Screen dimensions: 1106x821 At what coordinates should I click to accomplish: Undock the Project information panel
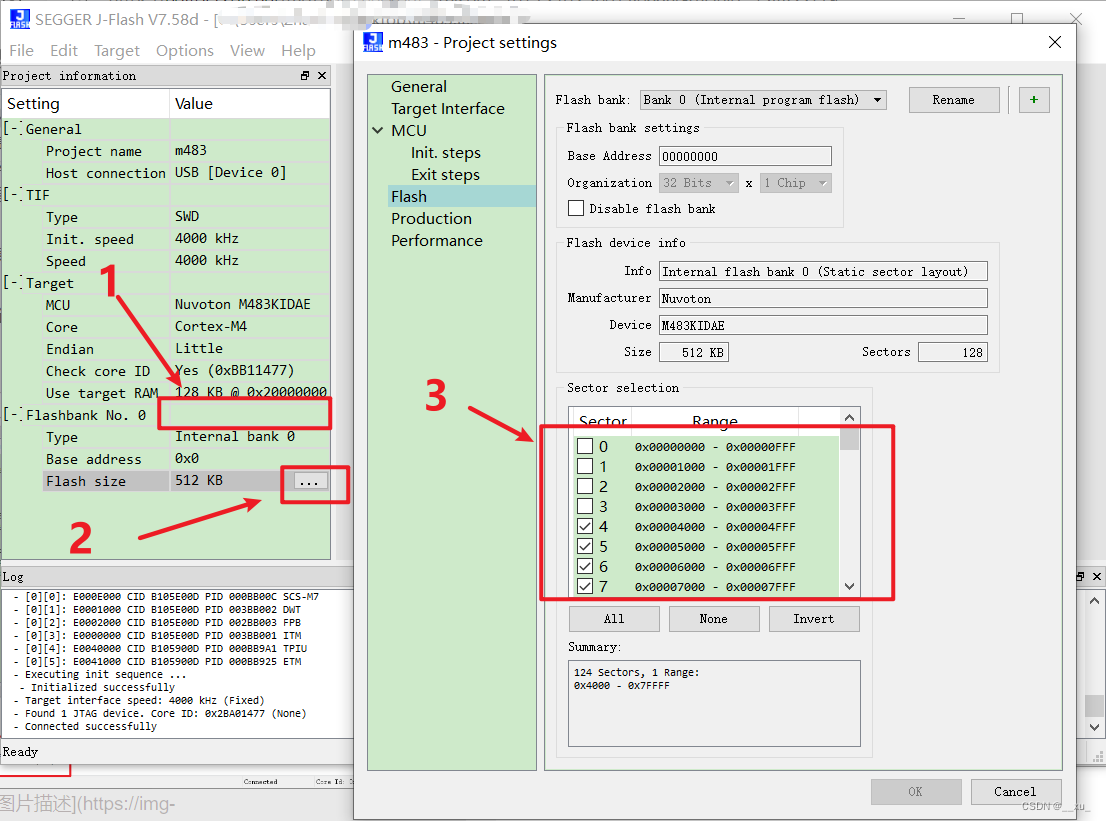[x=305, y=75]
